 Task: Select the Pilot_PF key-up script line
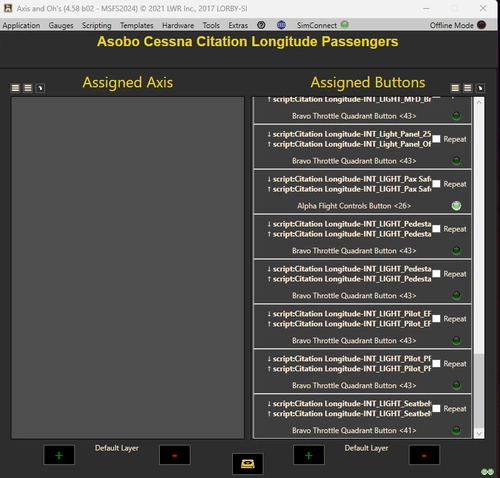[349, 369]
